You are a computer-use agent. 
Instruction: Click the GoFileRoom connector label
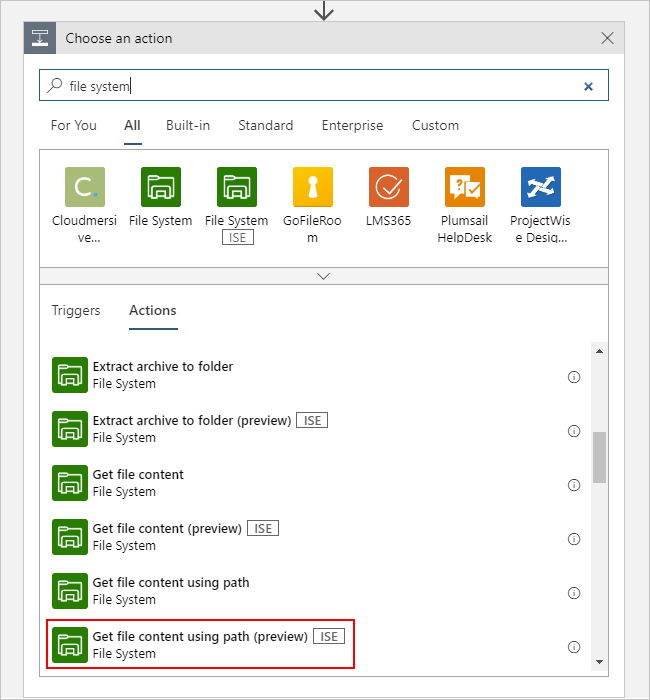coord(312,229)
